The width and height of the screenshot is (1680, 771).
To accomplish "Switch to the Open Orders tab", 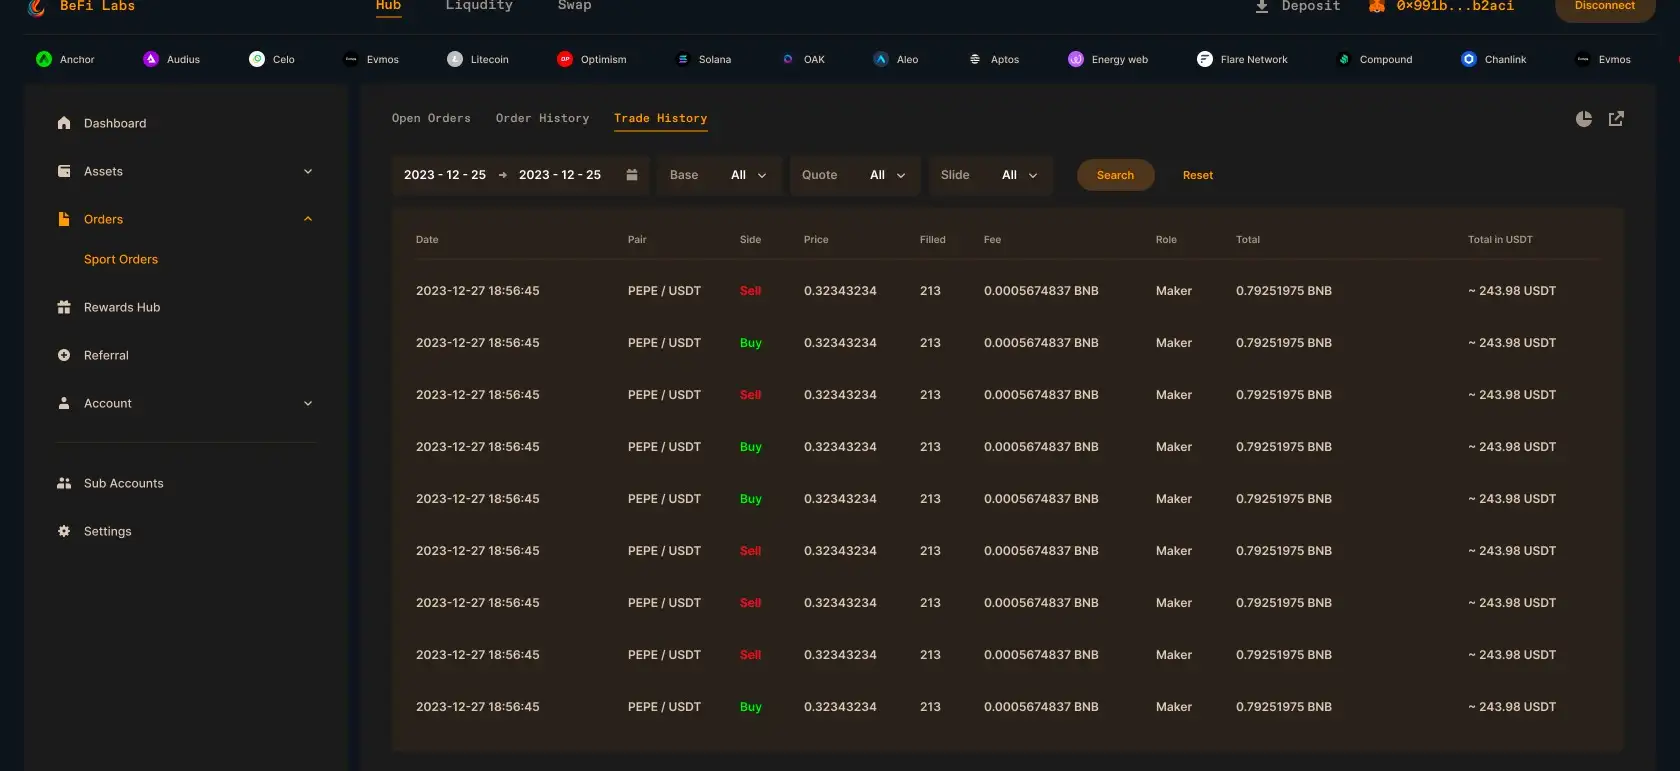I will pos(431,118).
